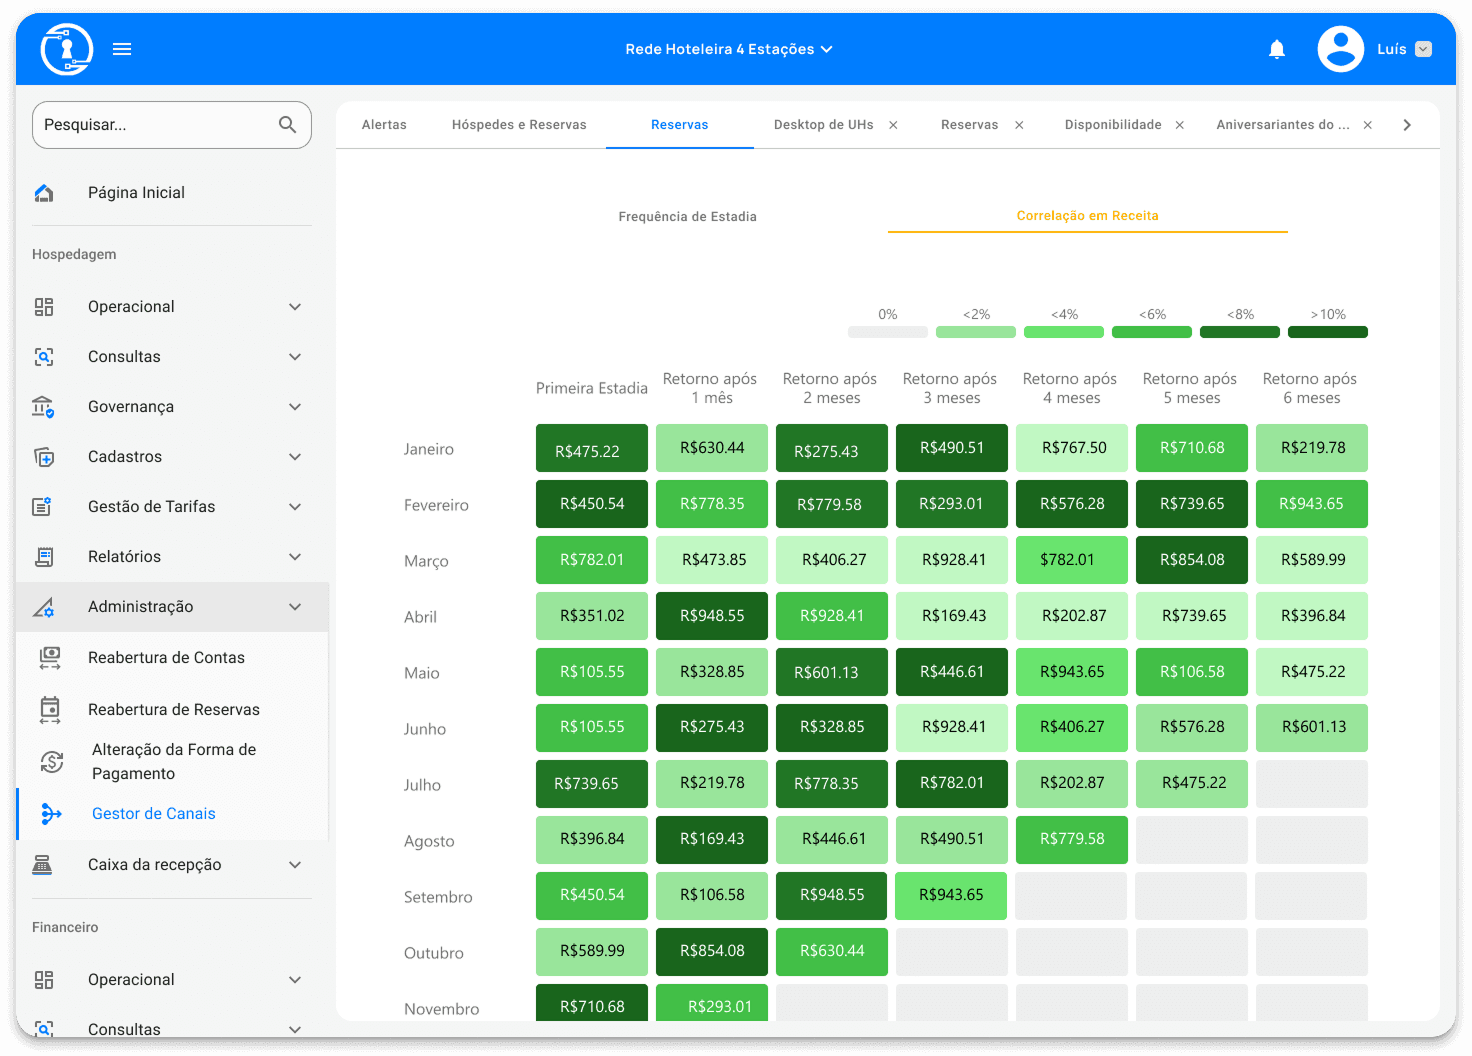Click the Gestor de Canais icon
Image resolution: width=1472 pixels, height=1056 pixels.
coord(51,814)
